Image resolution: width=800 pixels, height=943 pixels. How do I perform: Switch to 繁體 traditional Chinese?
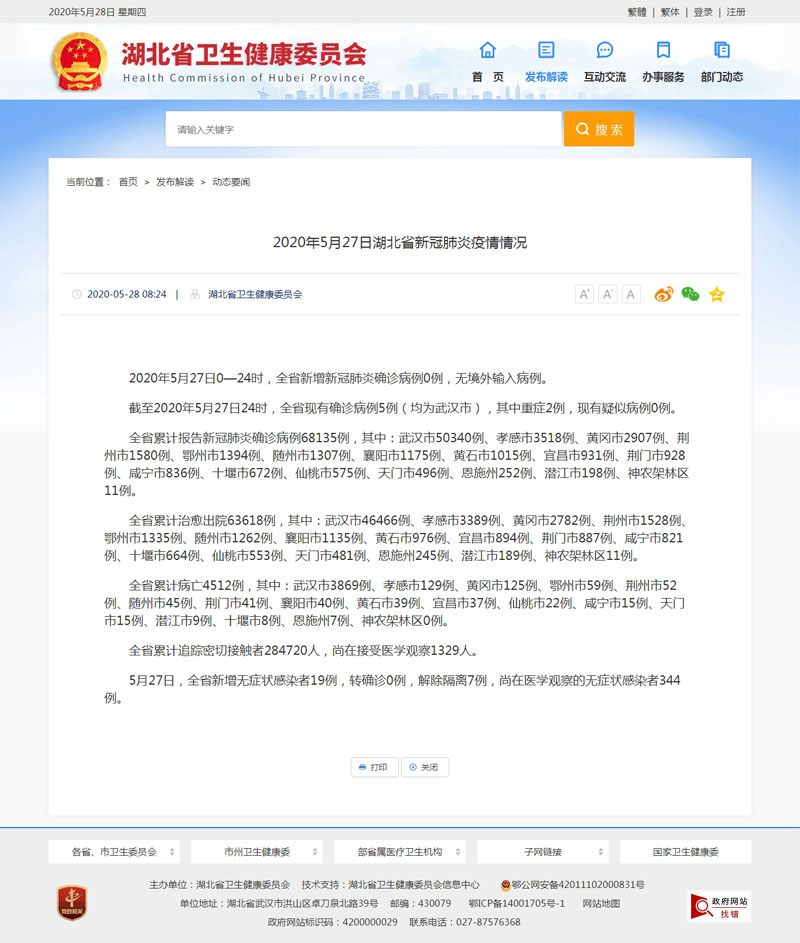pyautogui.click(x=637, y=12)
